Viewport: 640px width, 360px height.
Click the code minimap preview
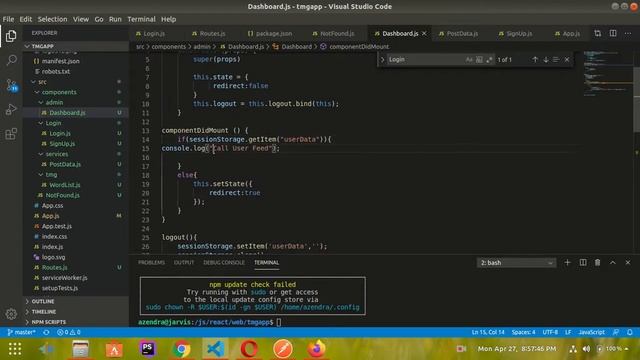pos(608,73)
